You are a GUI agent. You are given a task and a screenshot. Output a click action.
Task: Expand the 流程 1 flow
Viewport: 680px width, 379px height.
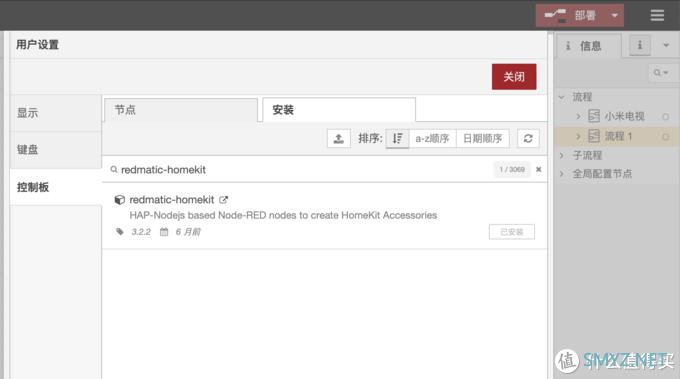pyautogui.click(x=578, y=136)
